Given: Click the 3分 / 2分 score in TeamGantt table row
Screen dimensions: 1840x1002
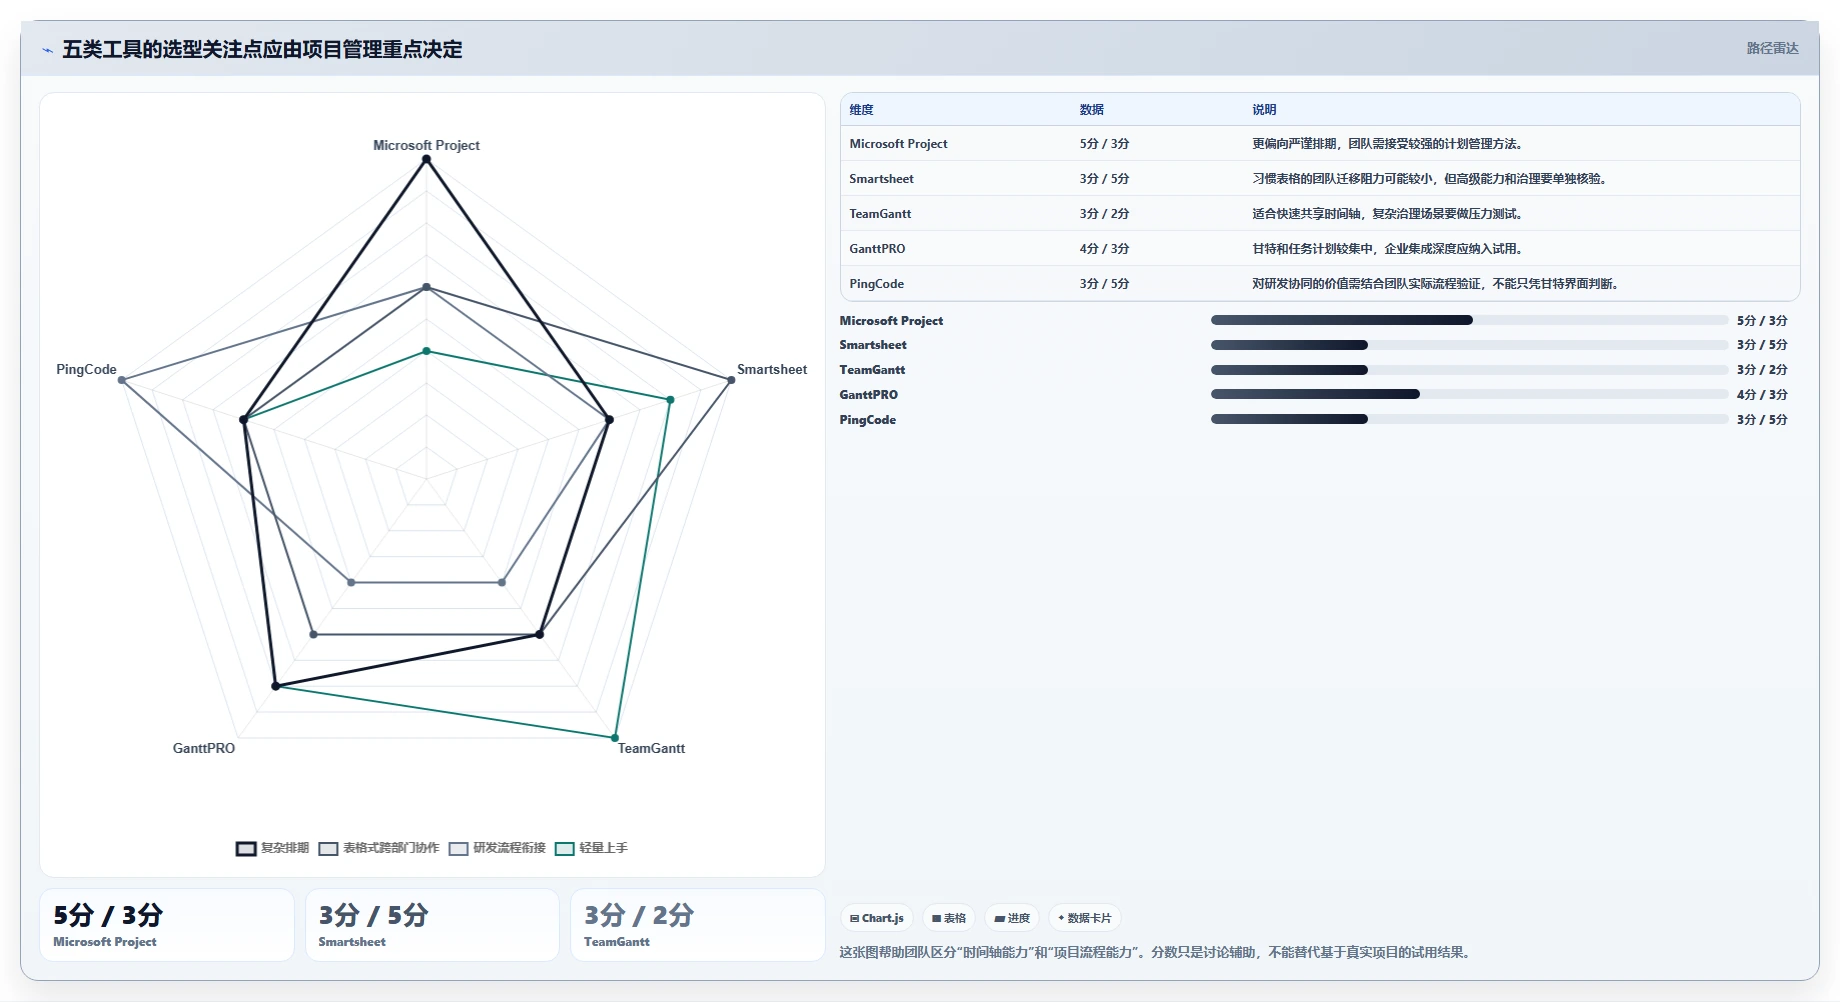Looking at the screenshot, I should (1104, 214).
